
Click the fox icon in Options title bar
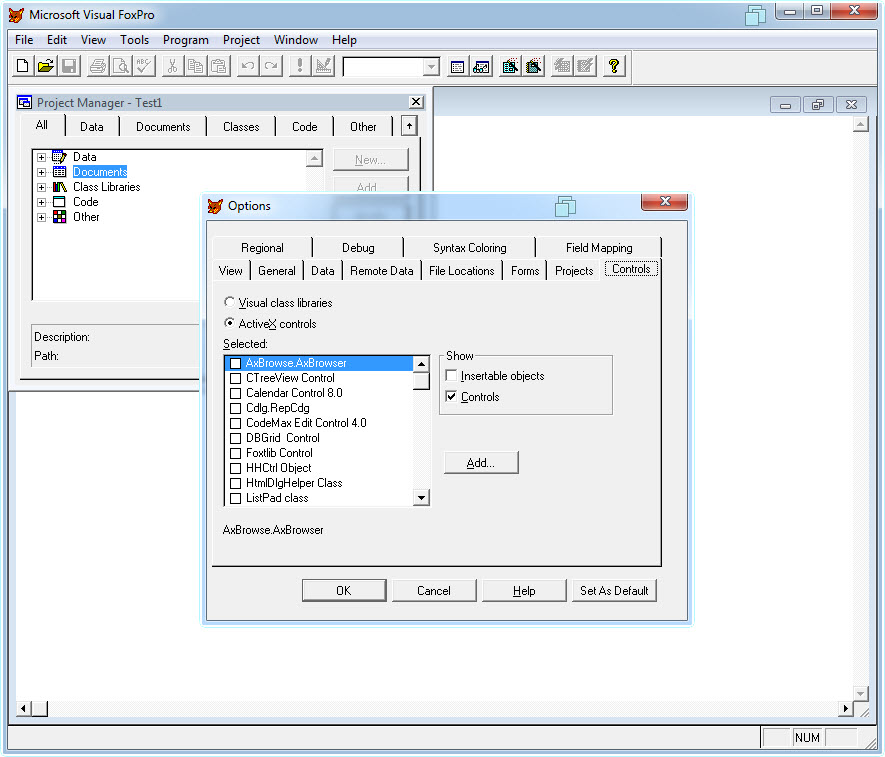tap(215, 206)
